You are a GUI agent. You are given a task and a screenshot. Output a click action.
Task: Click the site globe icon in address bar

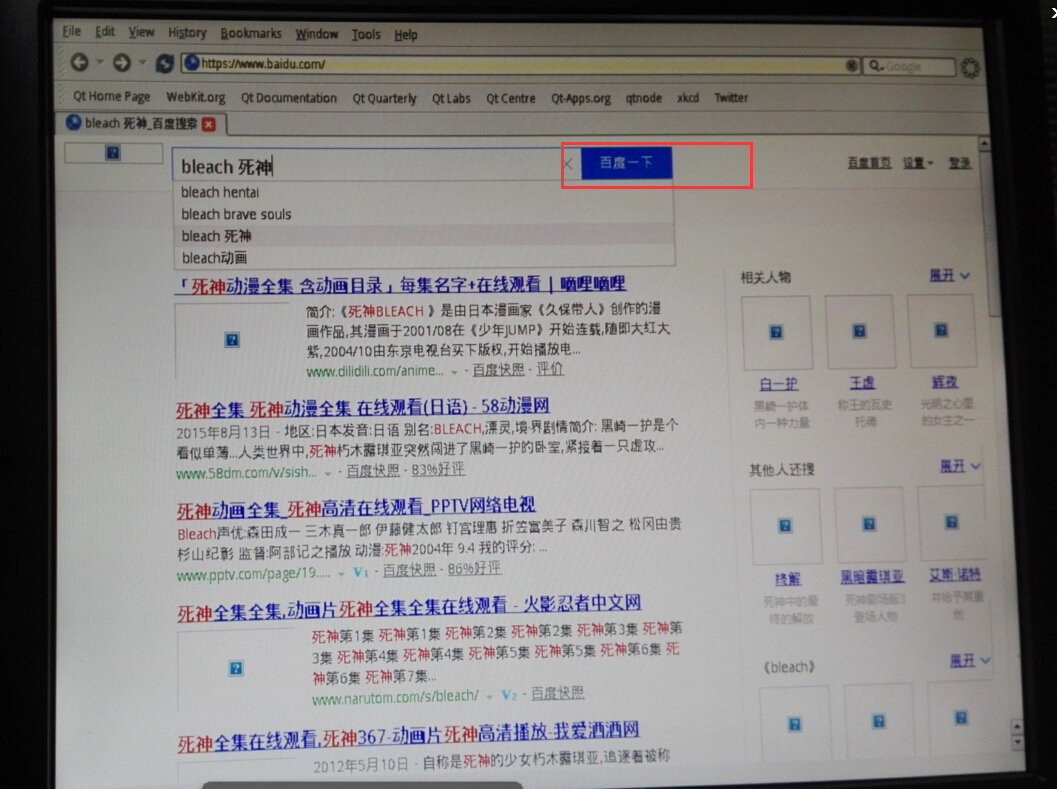pos(192,63)
